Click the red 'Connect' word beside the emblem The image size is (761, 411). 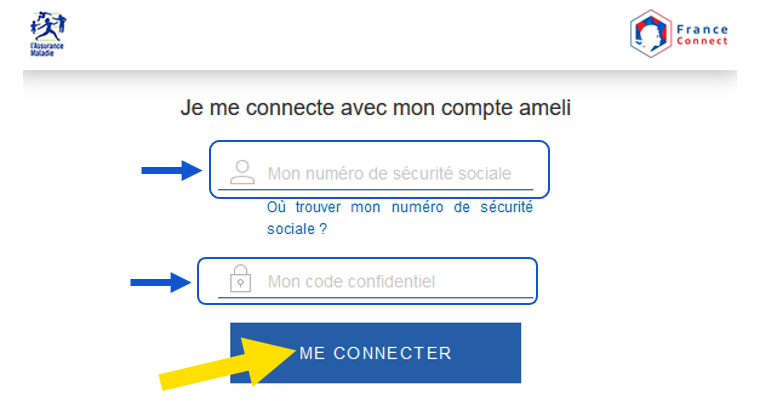point(702,41)
